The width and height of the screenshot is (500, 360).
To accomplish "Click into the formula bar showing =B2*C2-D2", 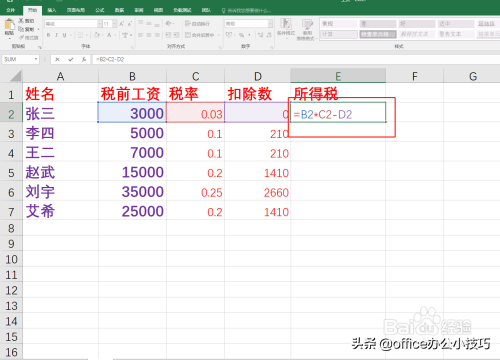I will 296,59.
